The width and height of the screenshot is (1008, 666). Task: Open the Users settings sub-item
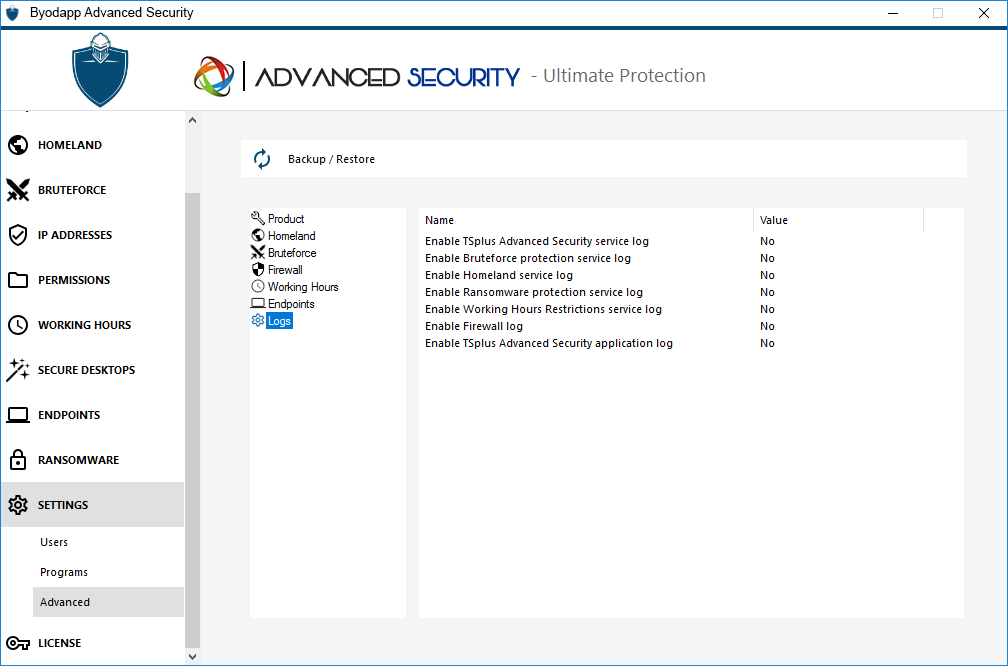pyautogui.click(x=108, y=543)
